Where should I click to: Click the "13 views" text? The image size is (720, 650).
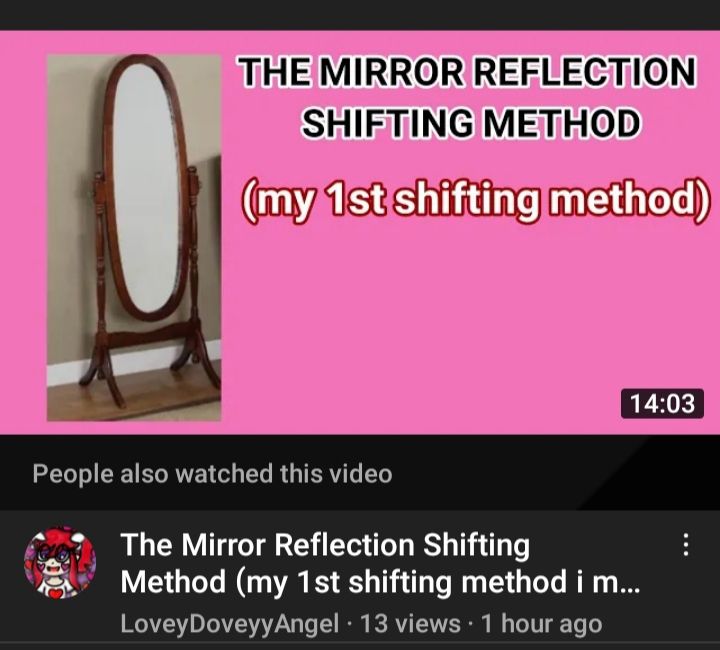410,624
